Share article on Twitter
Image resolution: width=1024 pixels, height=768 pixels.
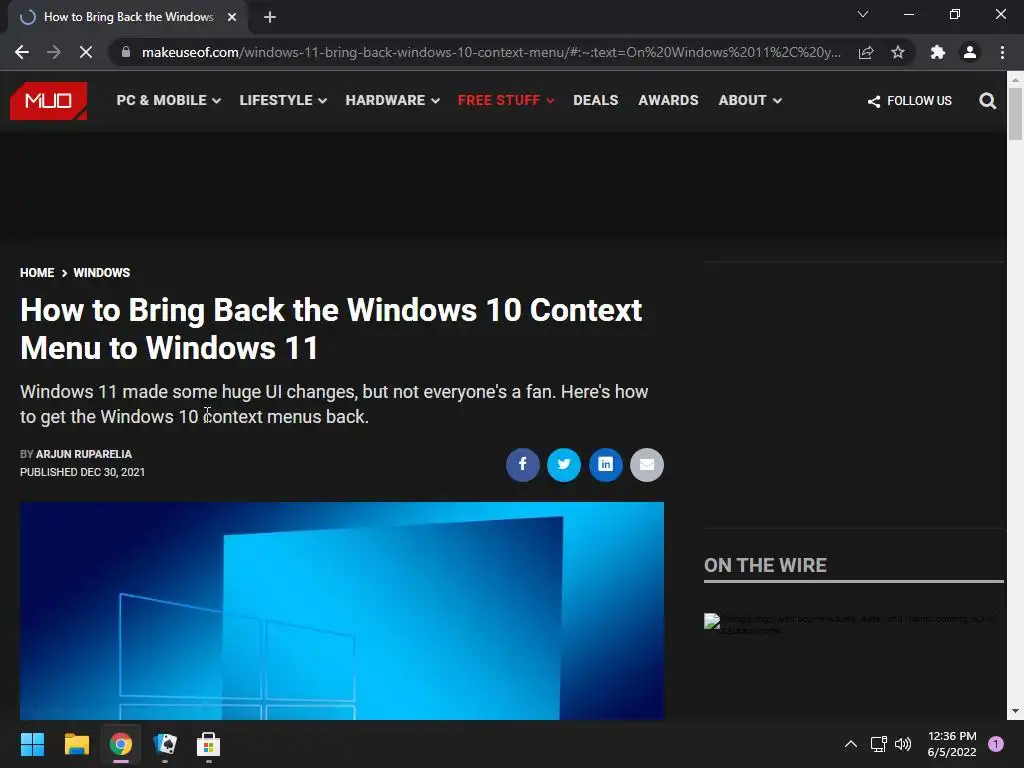tap(564, 464)
